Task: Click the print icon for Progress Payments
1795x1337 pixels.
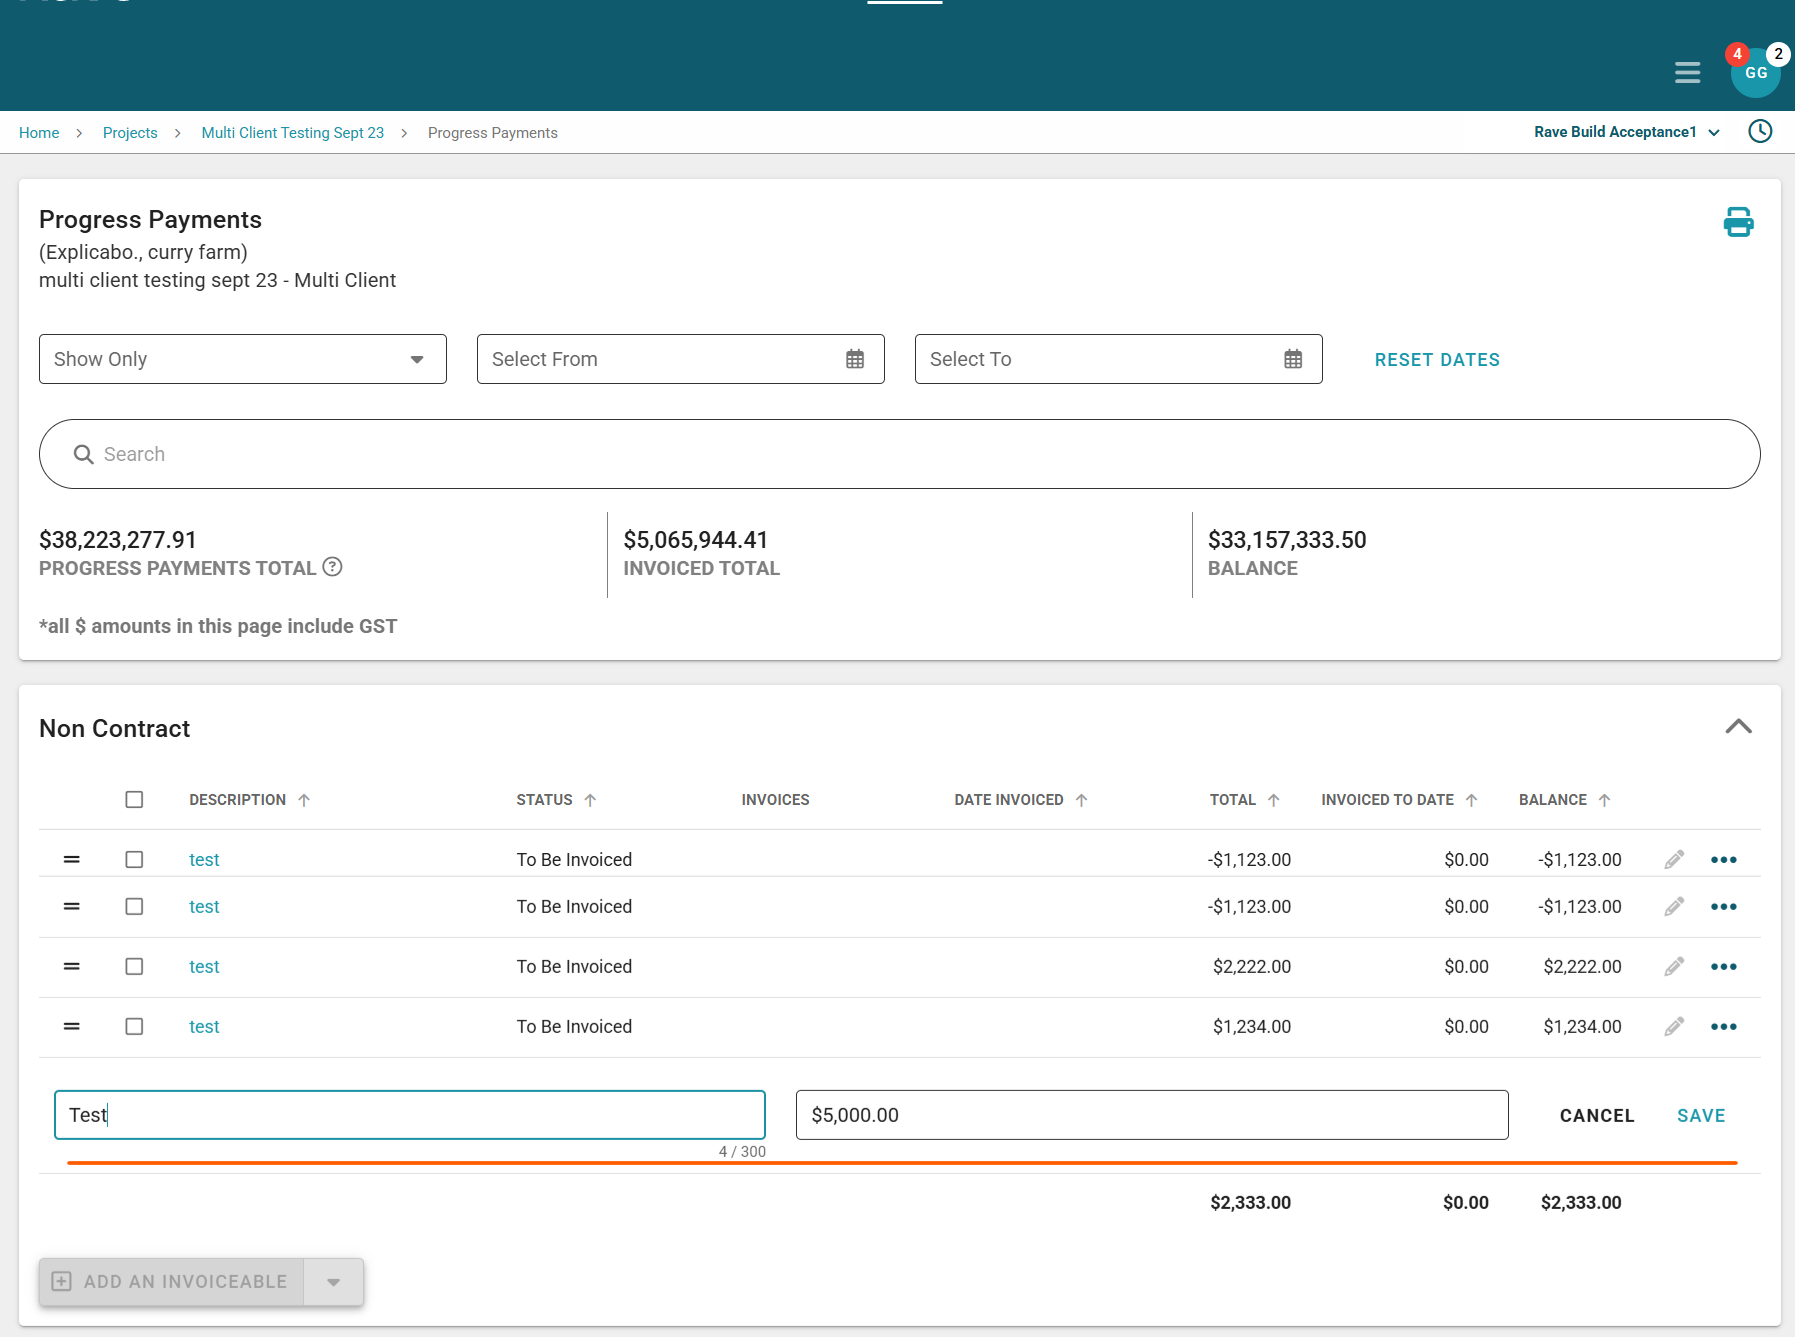Action: (x=1738, y=222)
